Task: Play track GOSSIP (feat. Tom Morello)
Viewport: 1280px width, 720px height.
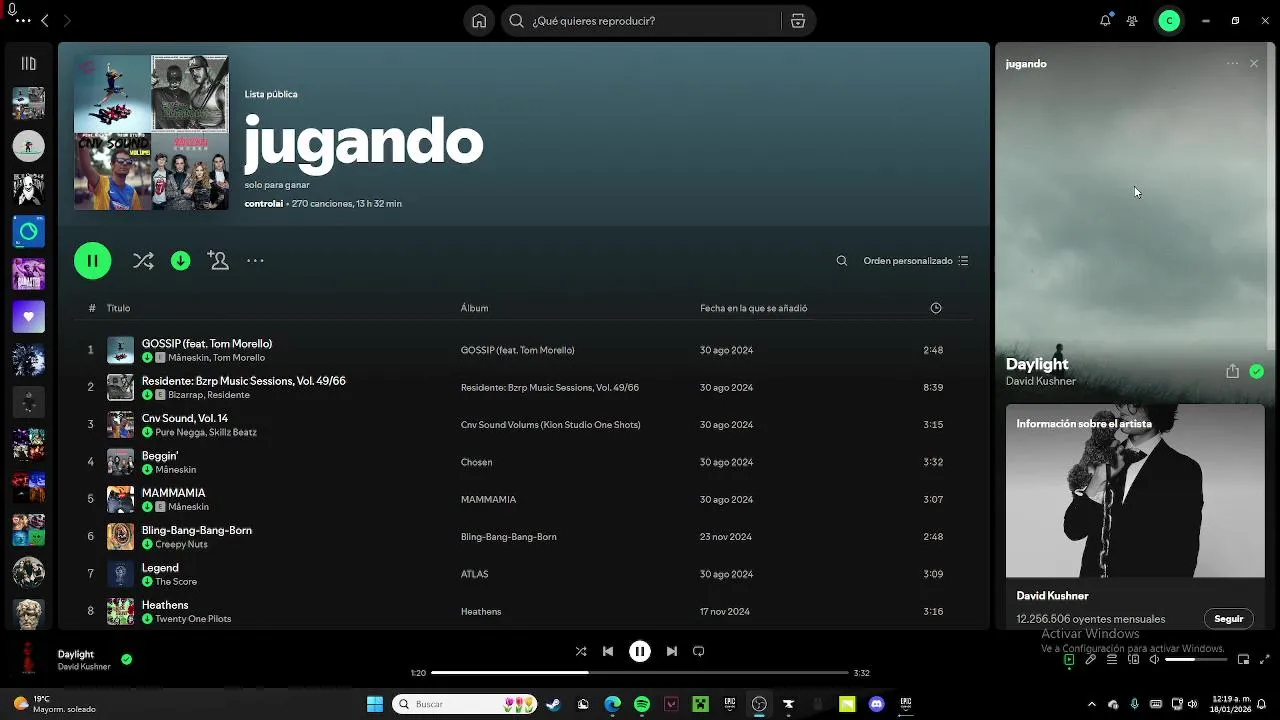Action: (x=207, y=344)
